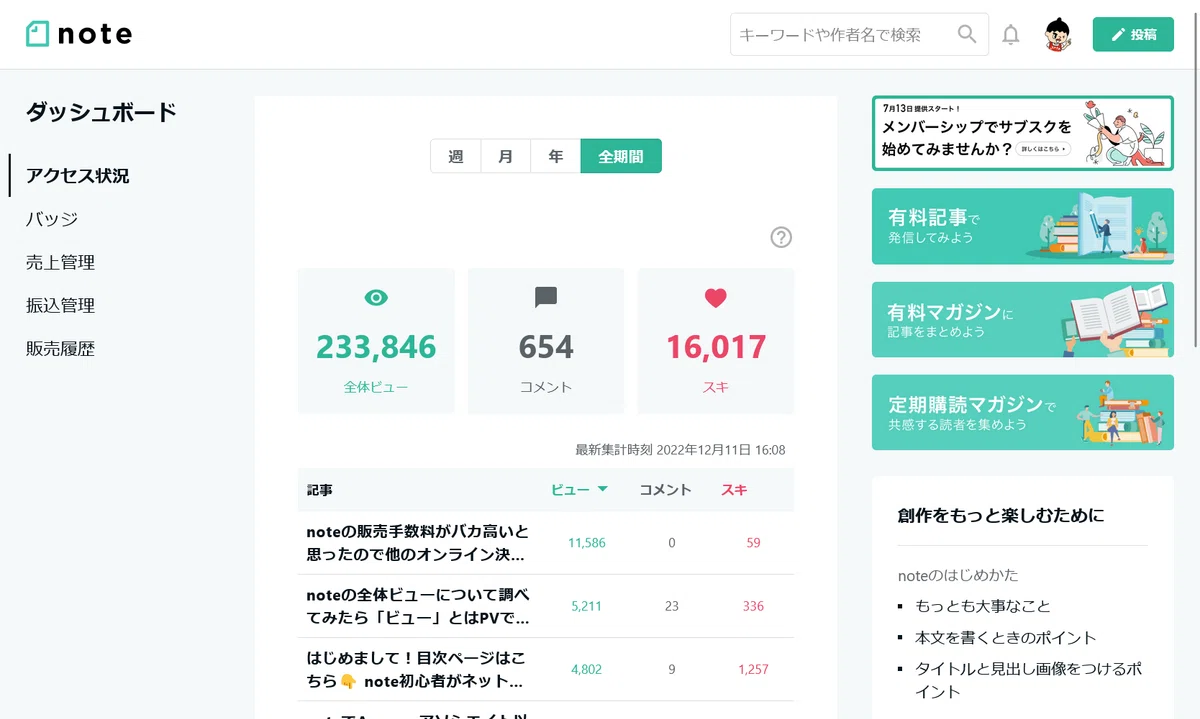Open アクセス状況 in sidebar
Screen dimensions: 1200x719
pos(78,176)
